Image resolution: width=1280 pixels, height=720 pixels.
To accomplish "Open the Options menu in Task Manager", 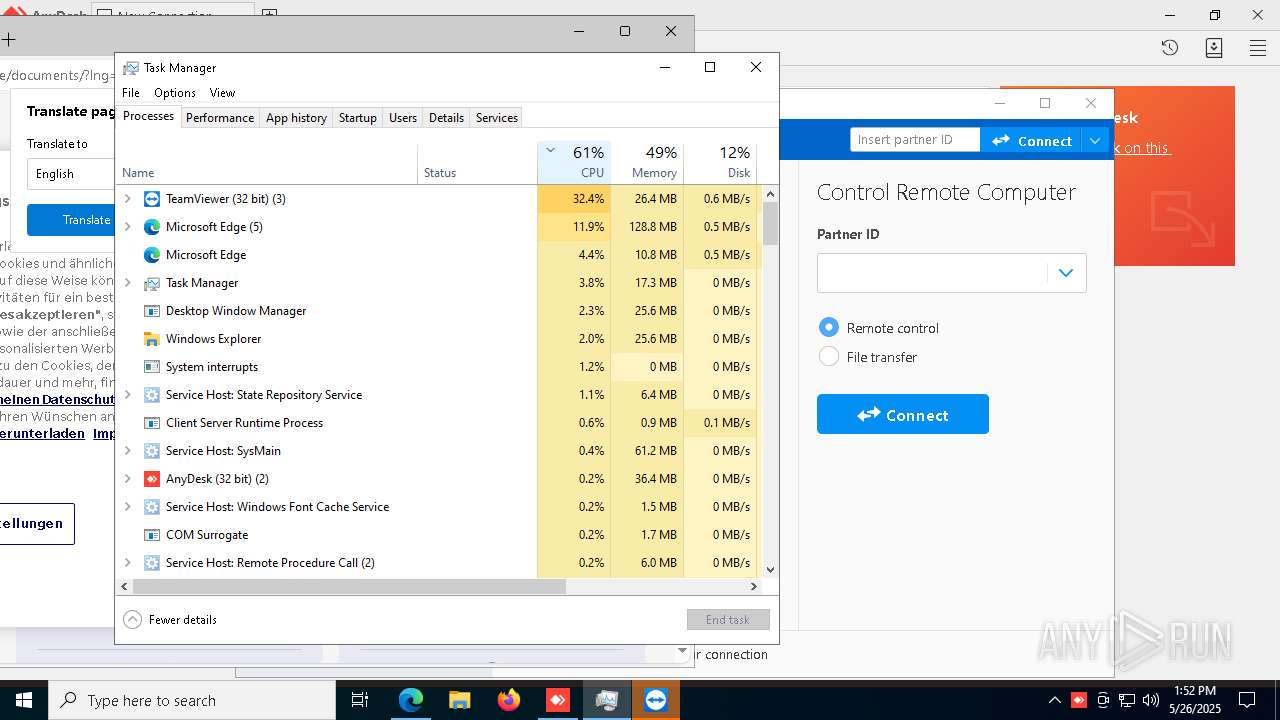I will 175,93.
